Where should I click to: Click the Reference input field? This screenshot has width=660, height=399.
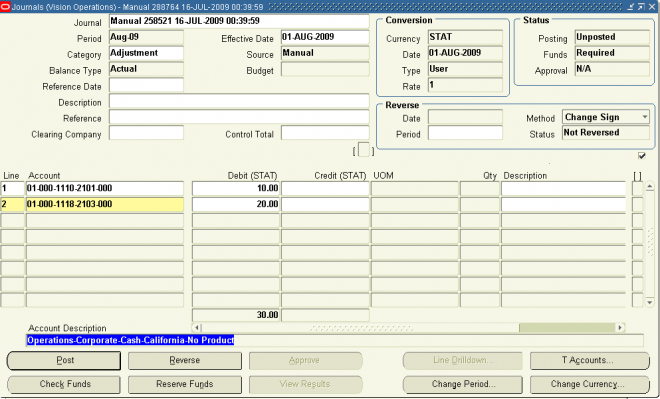pos(239,117)
